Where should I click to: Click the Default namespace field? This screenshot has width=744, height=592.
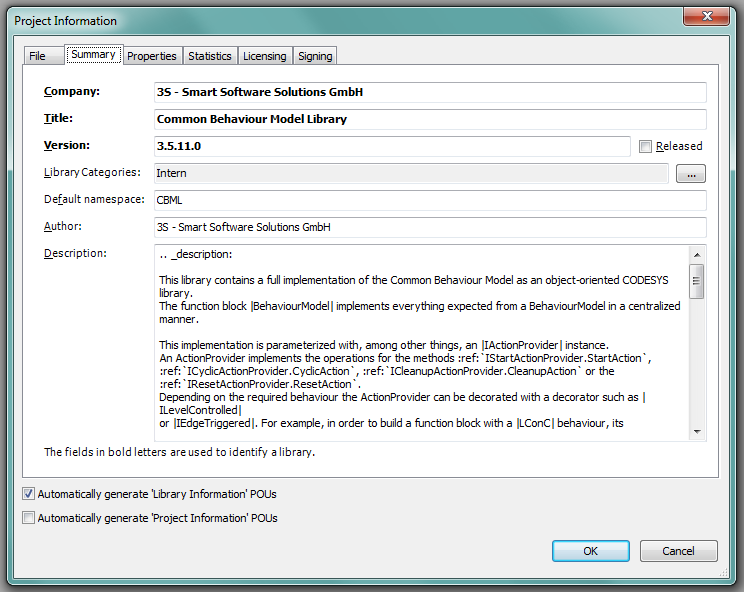point(430,200)
